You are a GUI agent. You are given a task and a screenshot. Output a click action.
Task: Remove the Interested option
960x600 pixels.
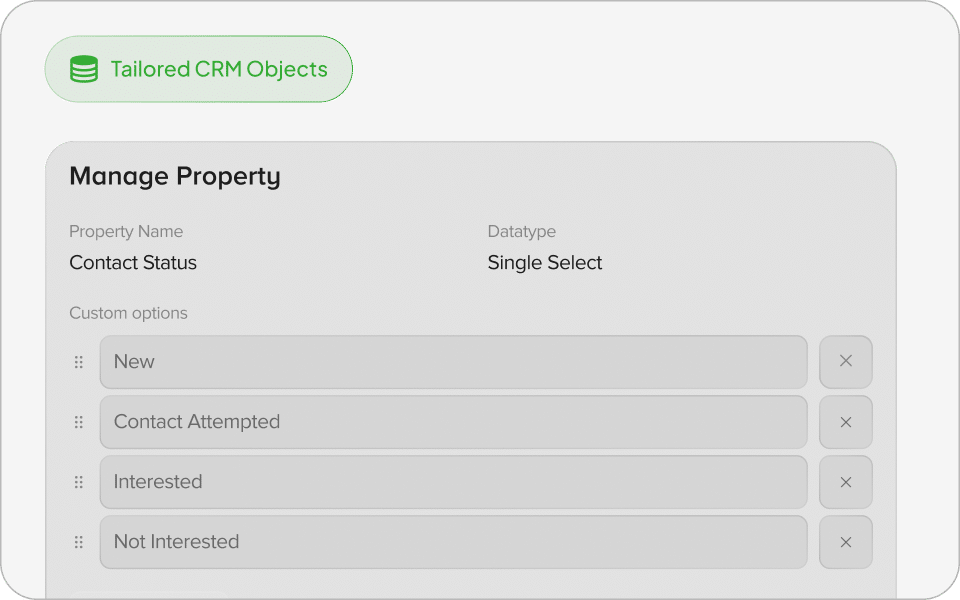(845, 482)
